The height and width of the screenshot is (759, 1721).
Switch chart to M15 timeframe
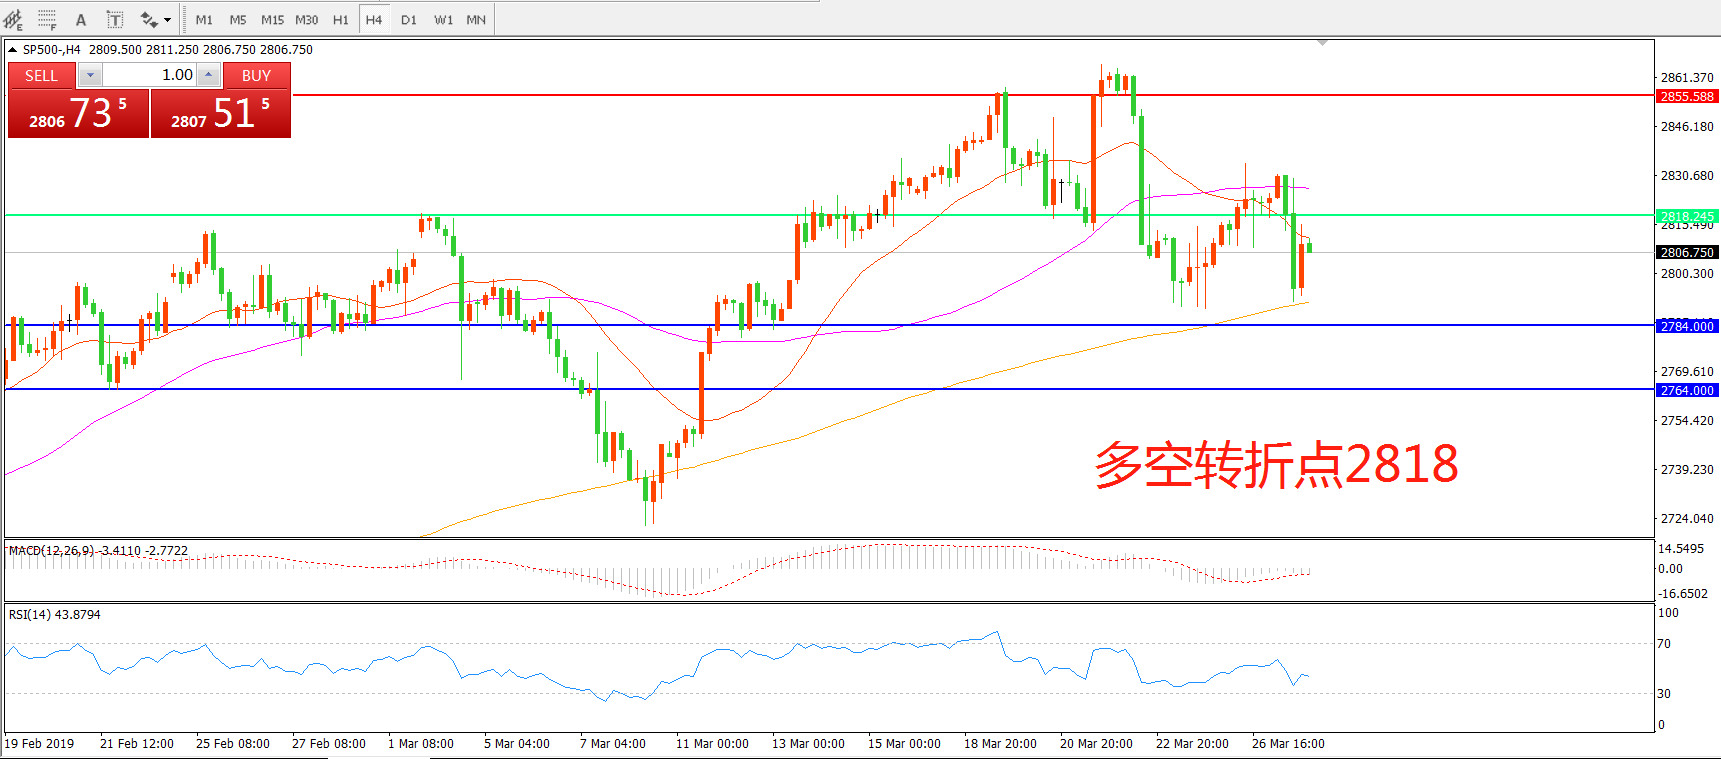[272, 20]
